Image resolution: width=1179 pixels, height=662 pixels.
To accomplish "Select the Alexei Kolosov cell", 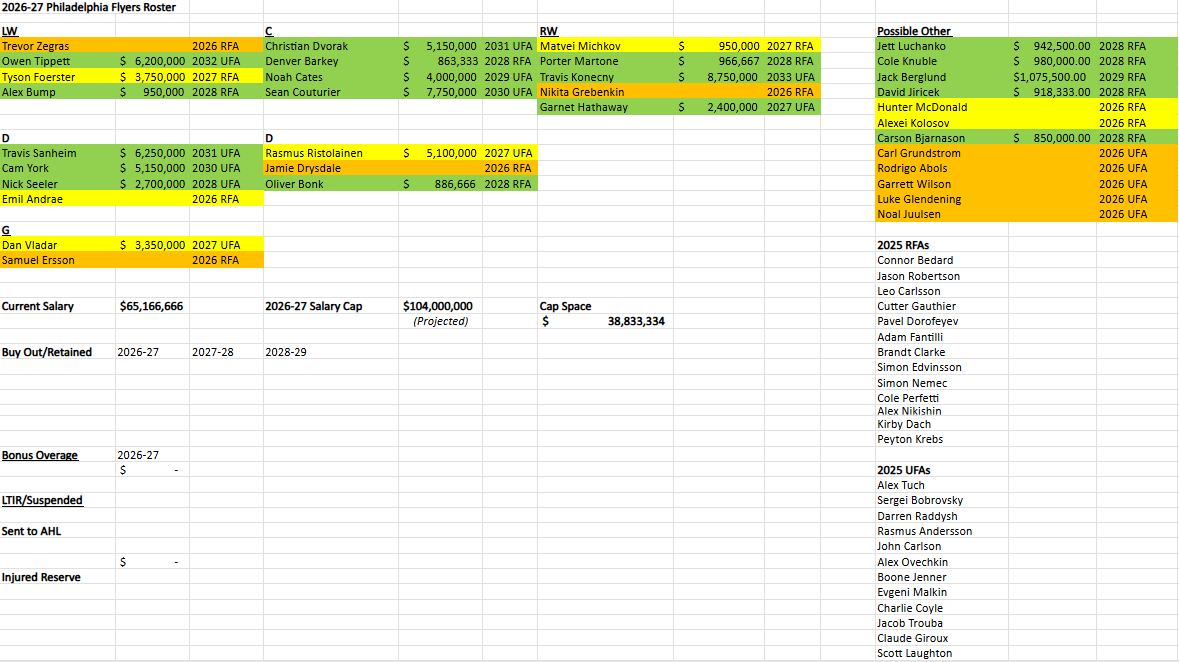I will [x=942, y=123].
